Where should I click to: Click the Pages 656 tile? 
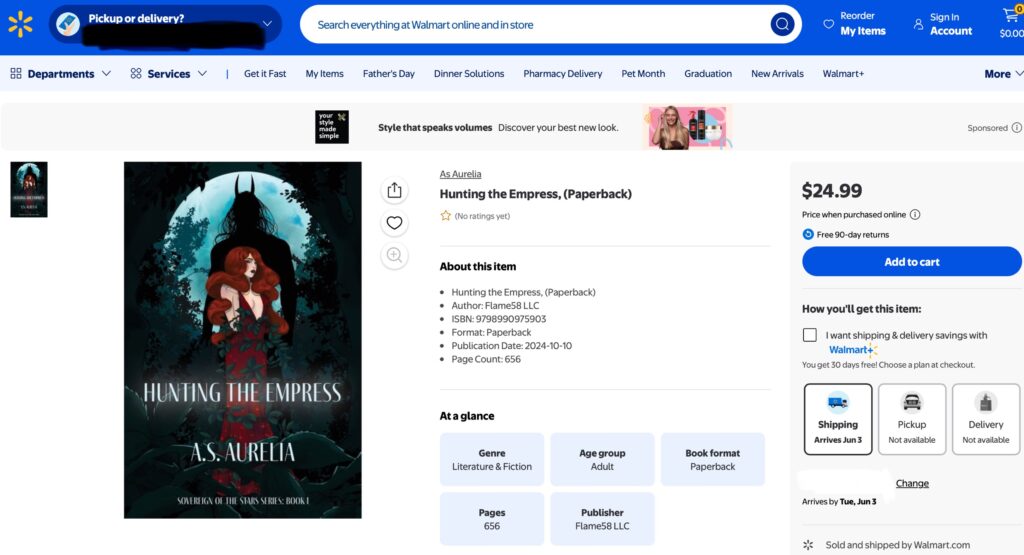tap(492, 519)
